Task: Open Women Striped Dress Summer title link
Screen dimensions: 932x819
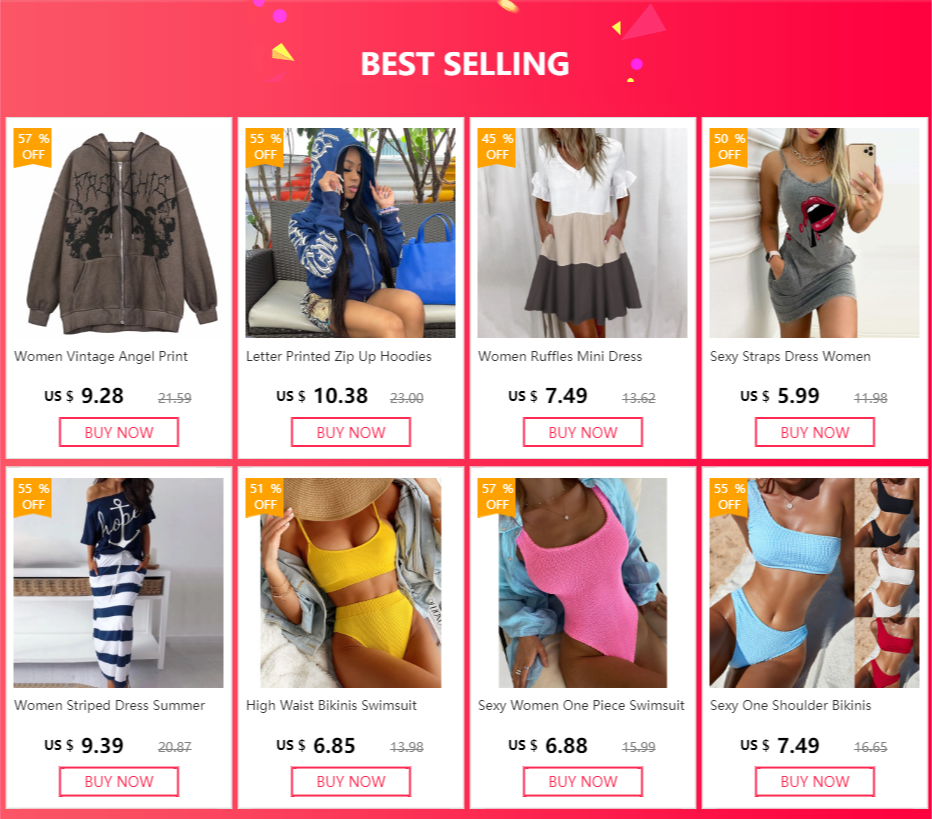Action: (109, 705)
